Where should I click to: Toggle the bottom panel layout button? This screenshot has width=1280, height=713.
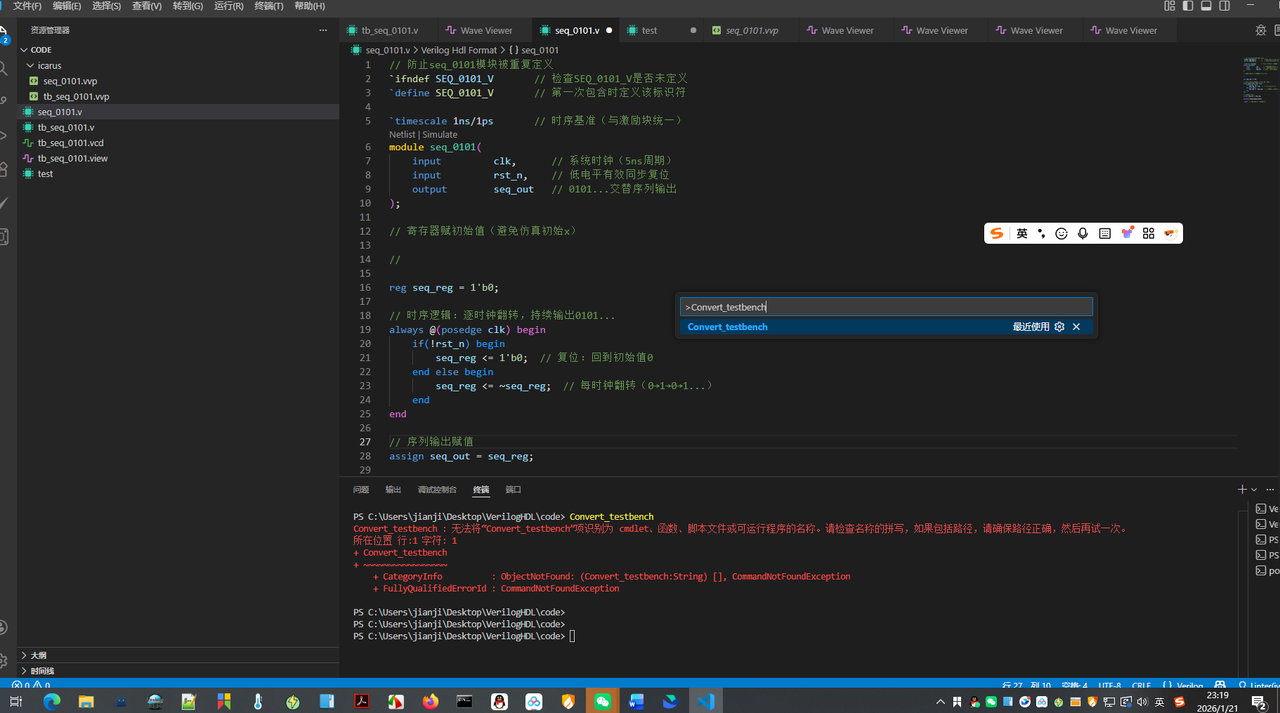[1206, 6]
